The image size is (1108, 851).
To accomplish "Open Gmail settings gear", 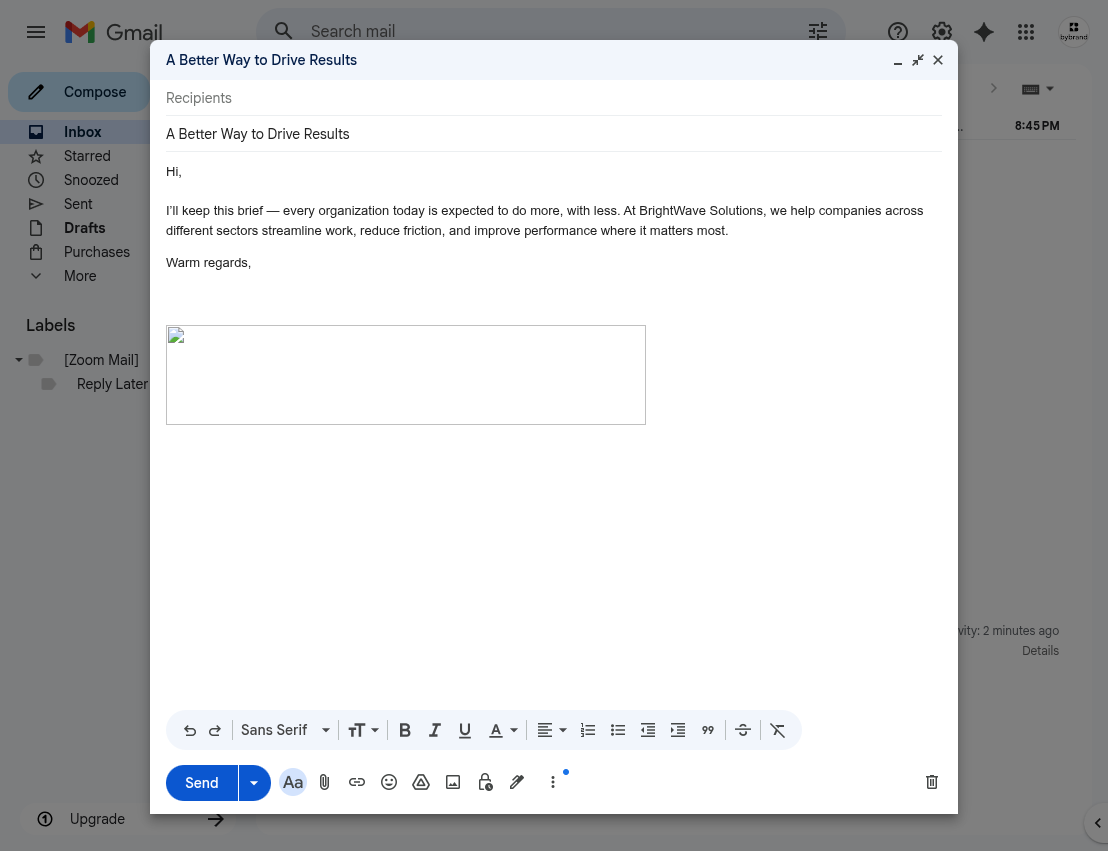I will click(x=941, y=31).
